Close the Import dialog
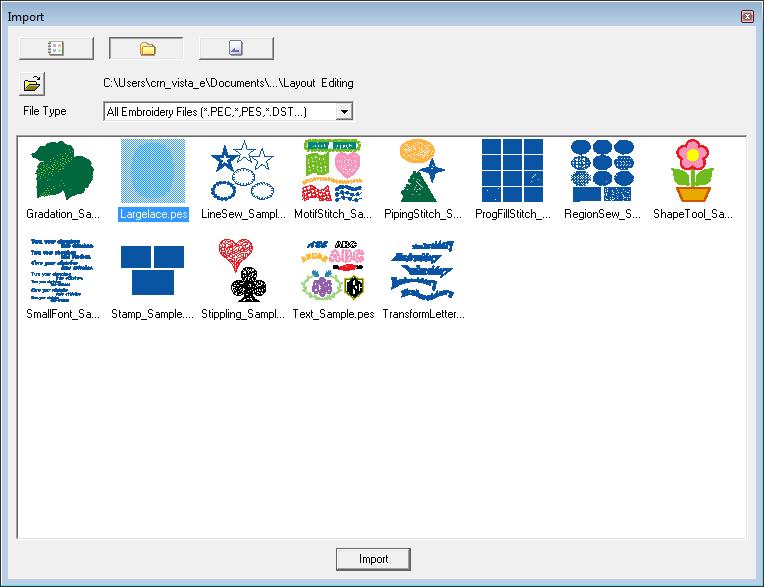The height and width of the screenshot is (587, 764). pyautogui.click(x=747, y=17)
